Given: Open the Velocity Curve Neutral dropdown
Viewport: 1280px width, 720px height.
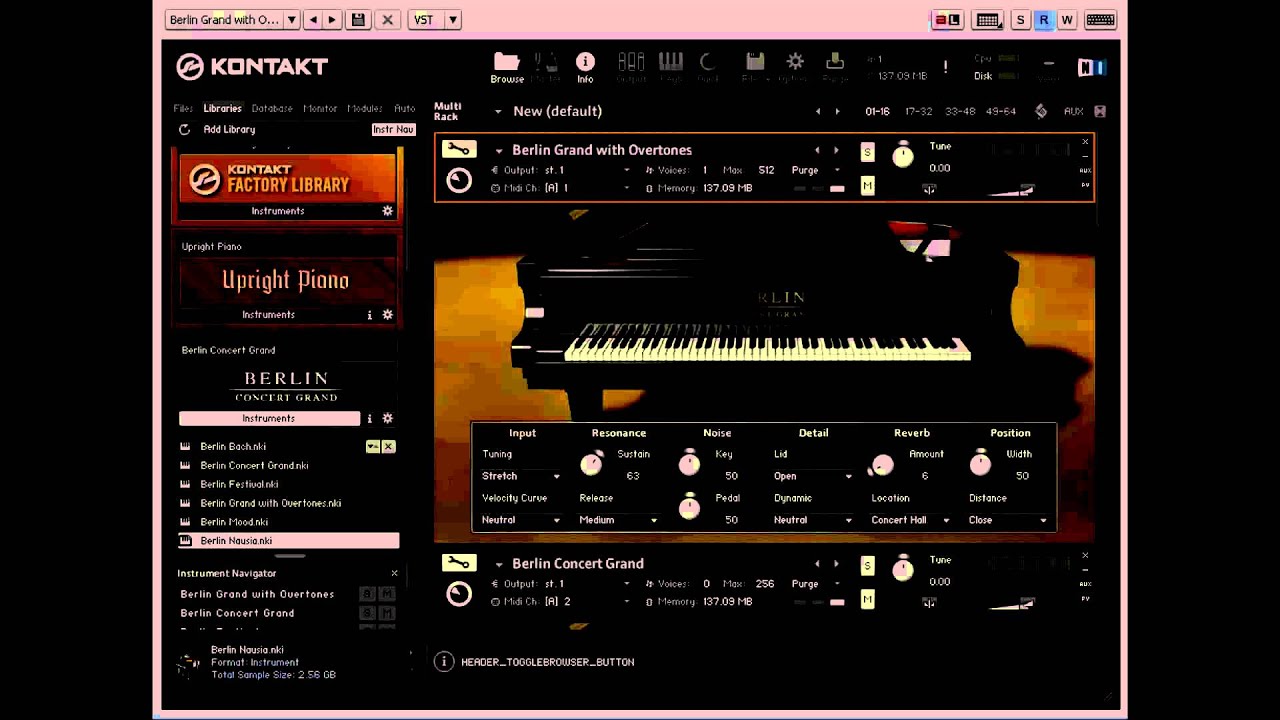Looking at the screenshot, I should (x=521, y=520).
